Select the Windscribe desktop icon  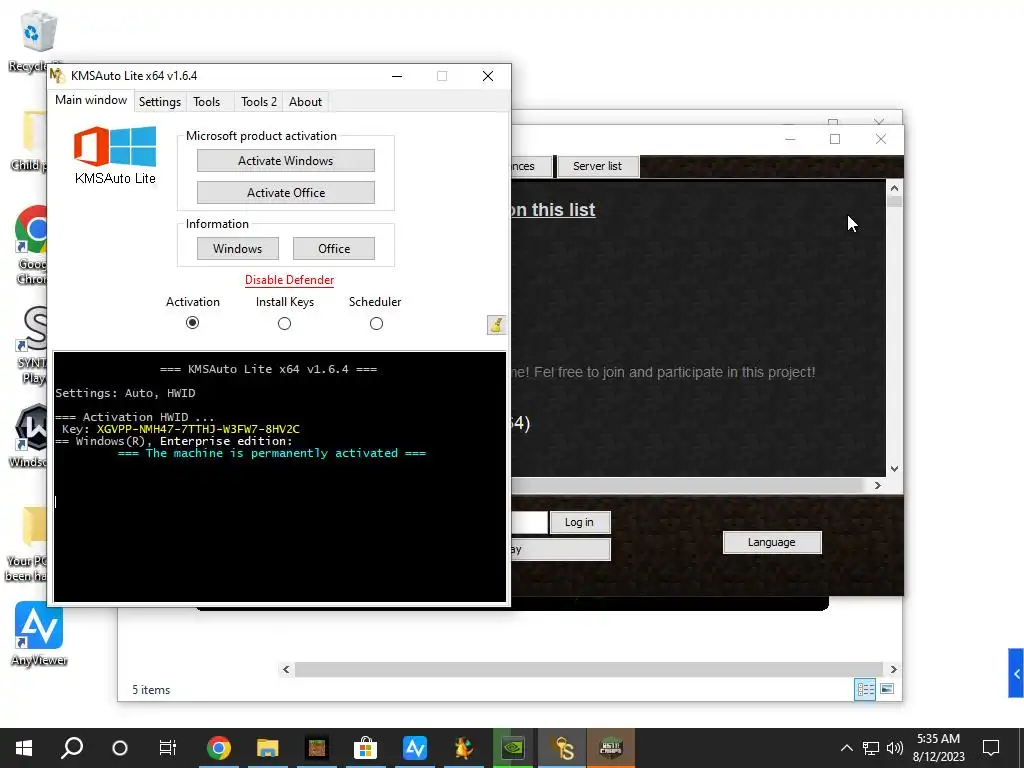click(x=30, y=436)
